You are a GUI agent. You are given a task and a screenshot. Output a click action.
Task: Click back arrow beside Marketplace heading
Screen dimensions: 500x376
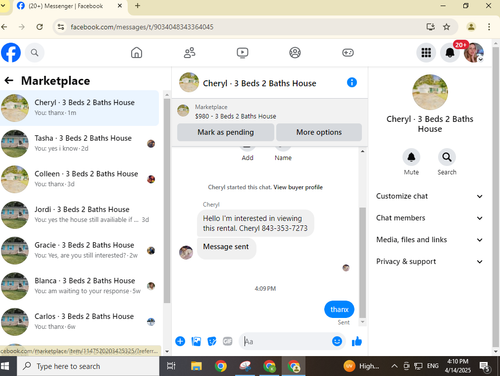9,80
